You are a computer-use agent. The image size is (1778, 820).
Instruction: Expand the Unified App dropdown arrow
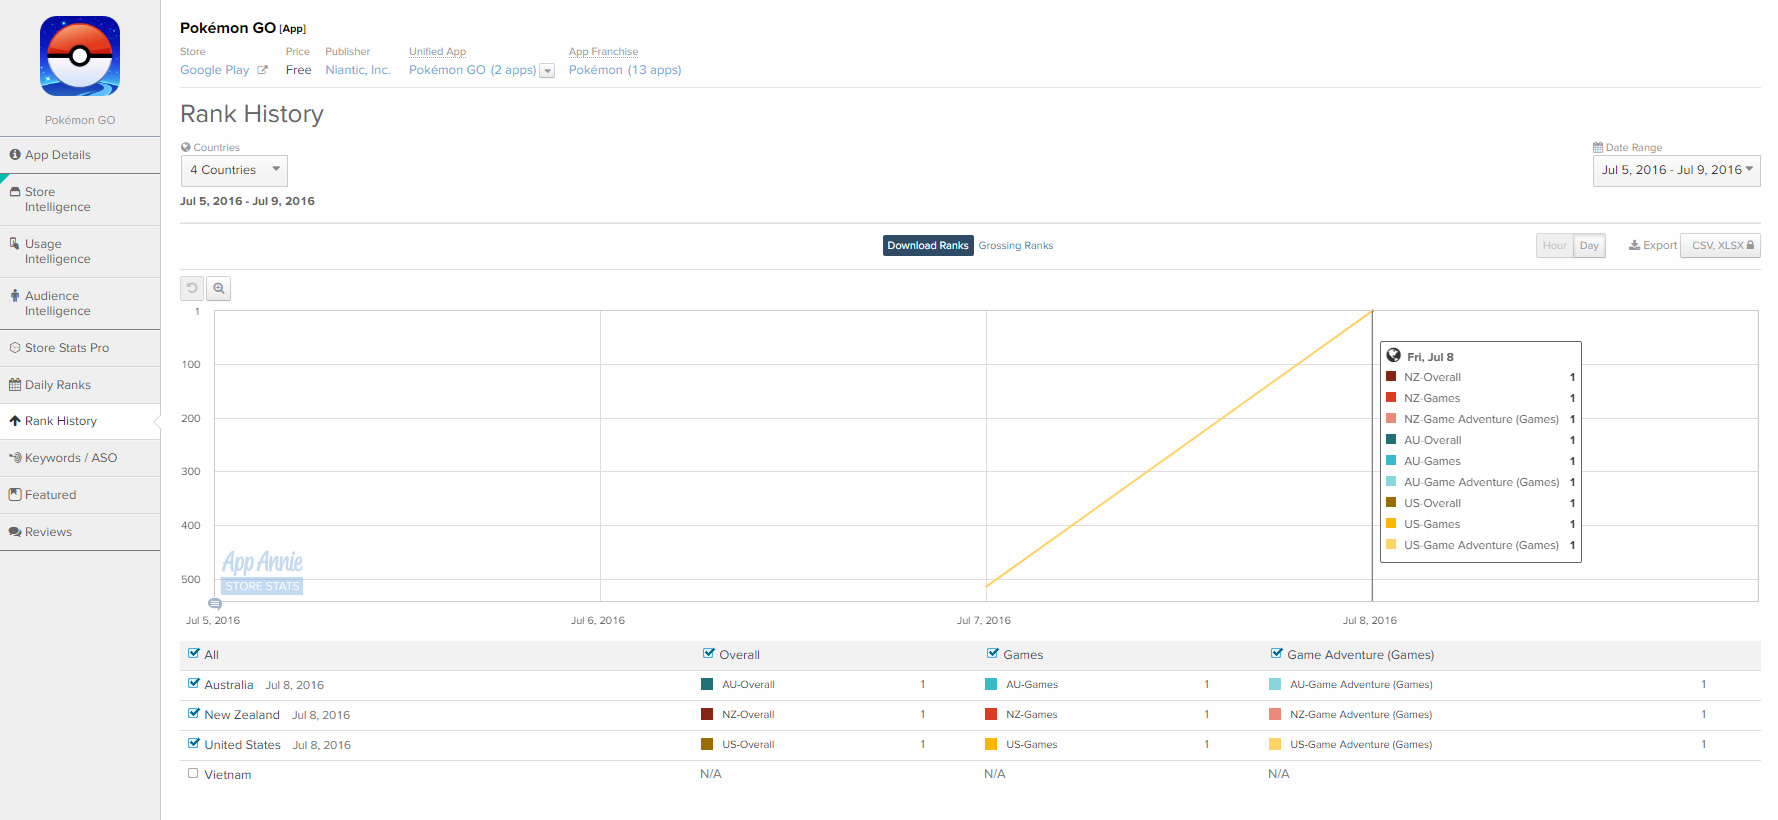(x=547, y=71)
